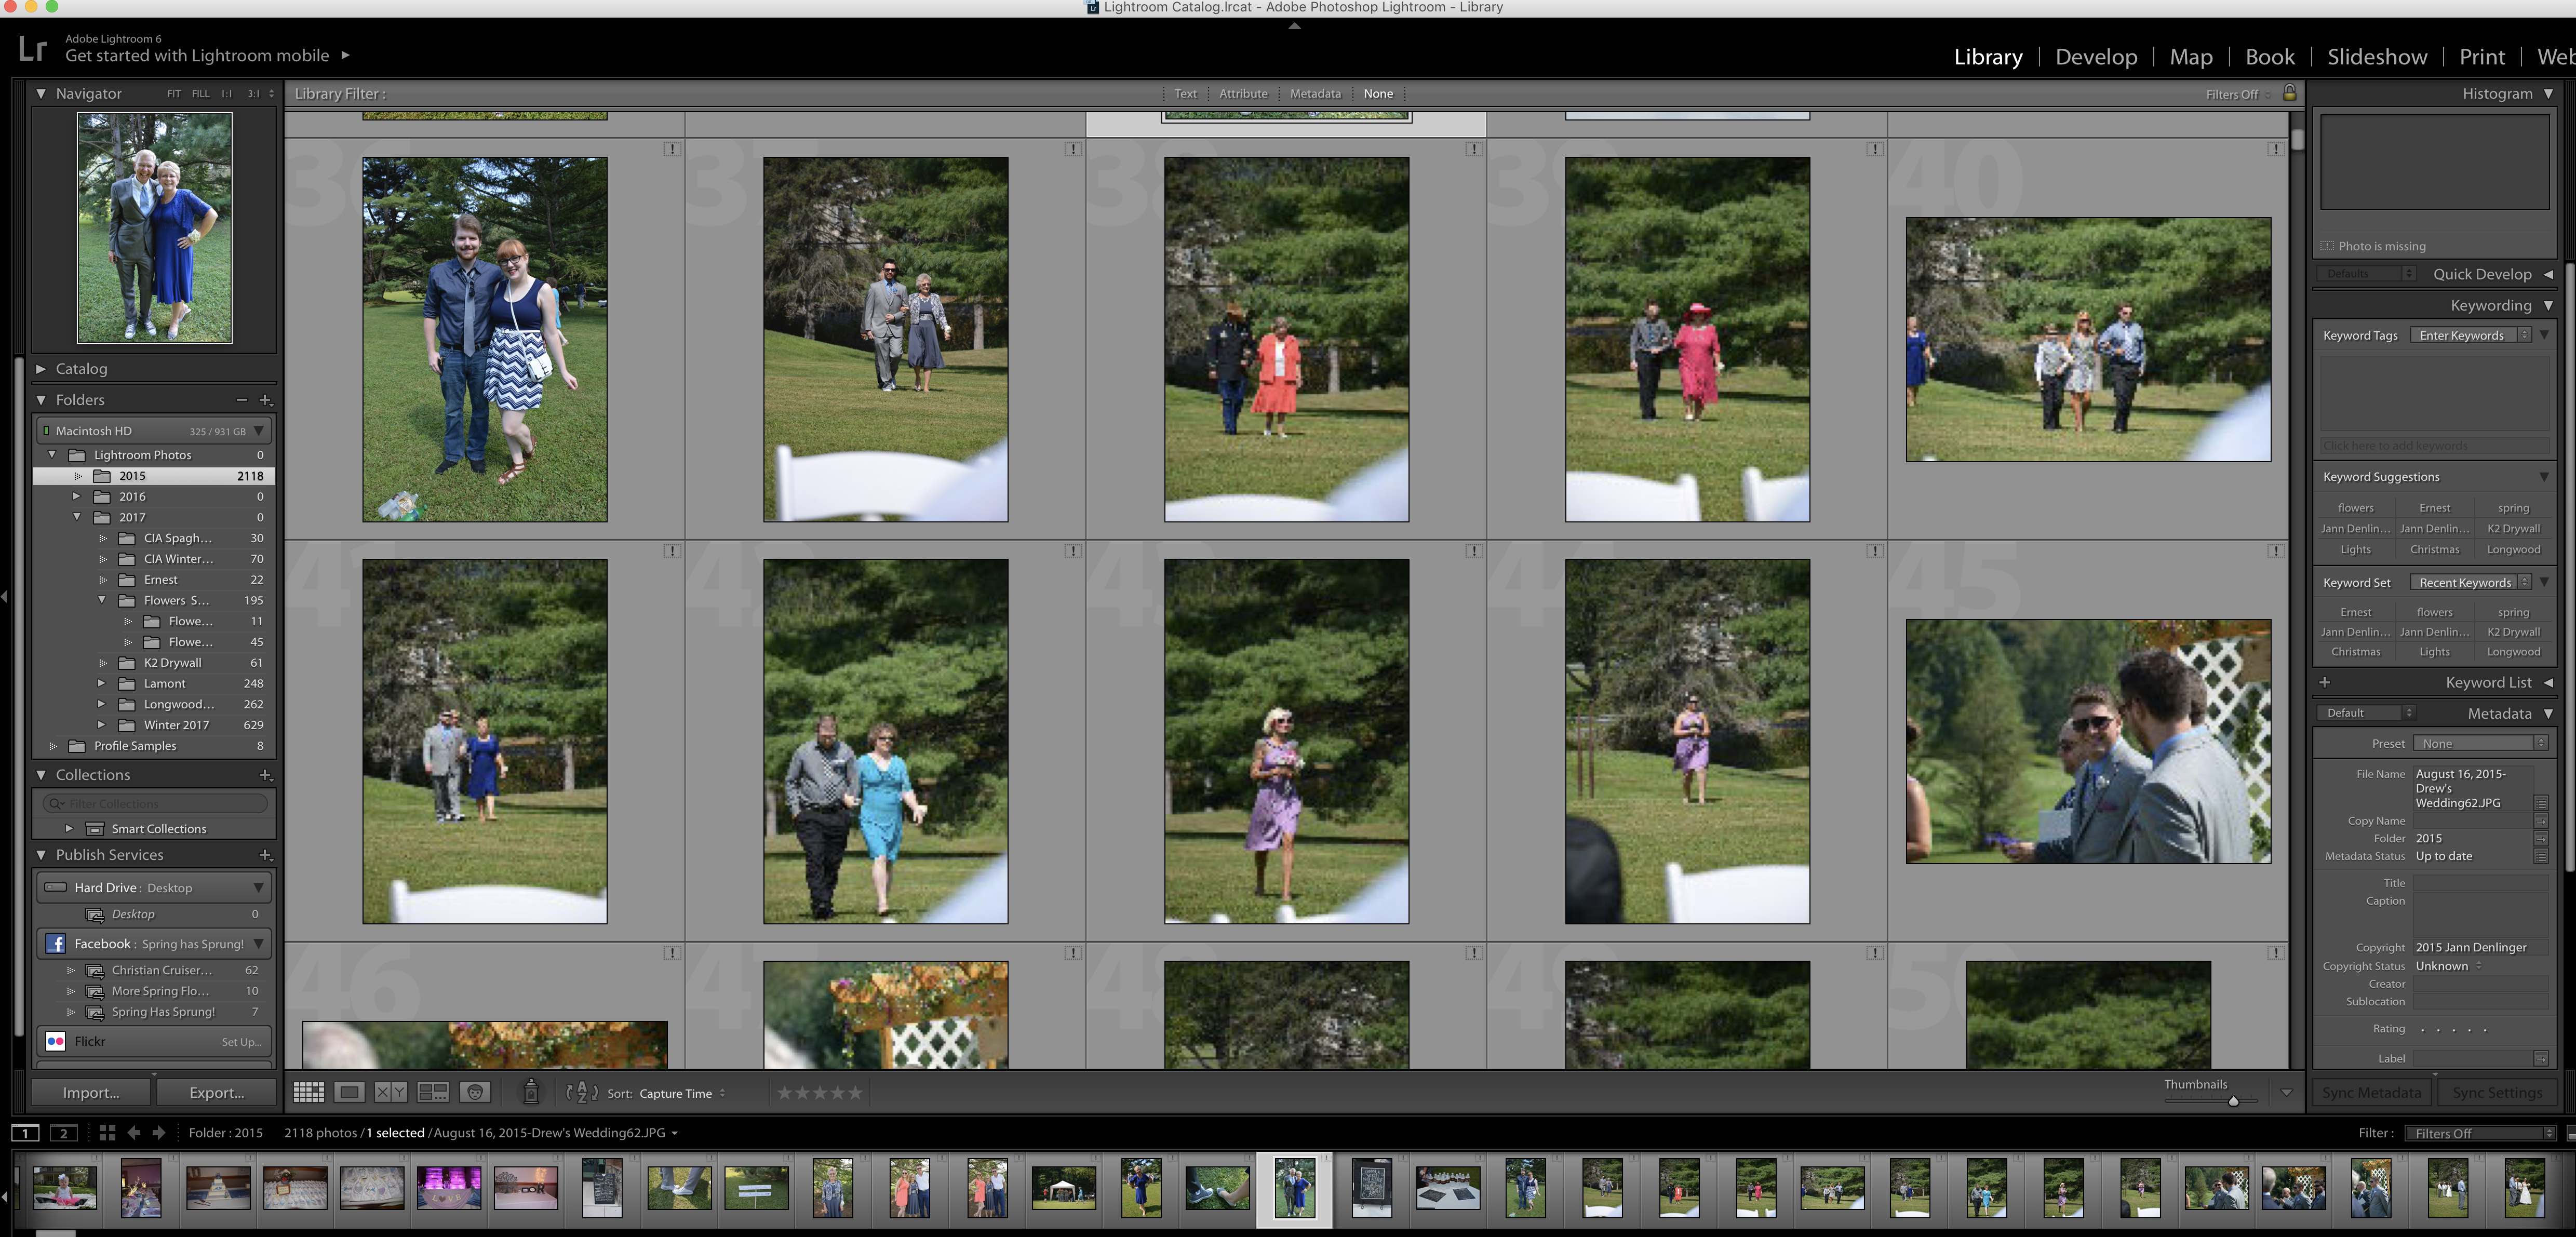
Task: Select the Painter spray can tool
Action: pos(531,1092)
